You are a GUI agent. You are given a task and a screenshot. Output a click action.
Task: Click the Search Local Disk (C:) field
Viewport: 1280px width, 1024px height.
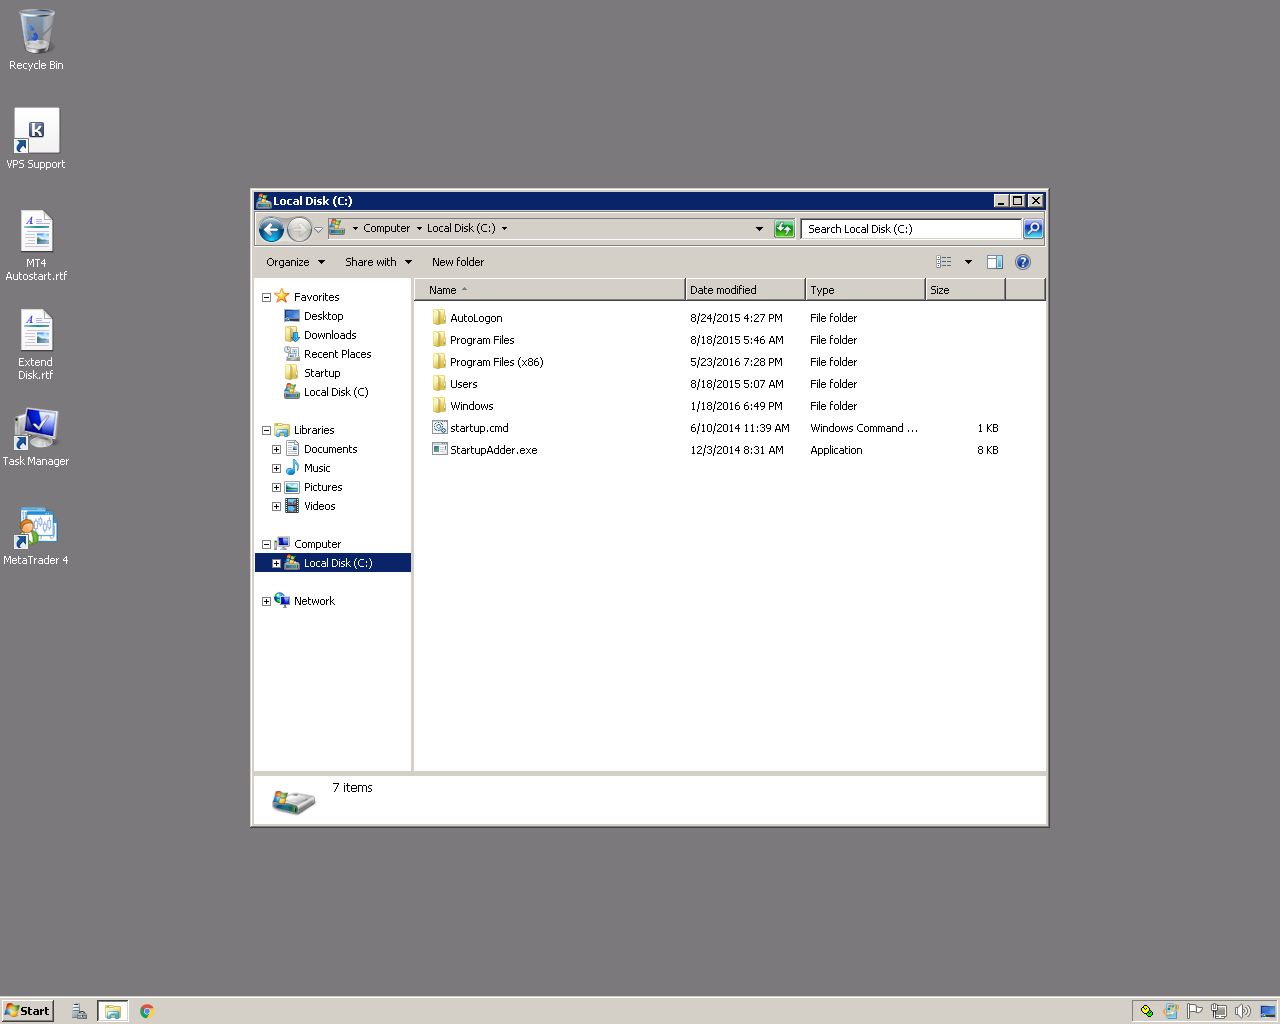(910, 229)
